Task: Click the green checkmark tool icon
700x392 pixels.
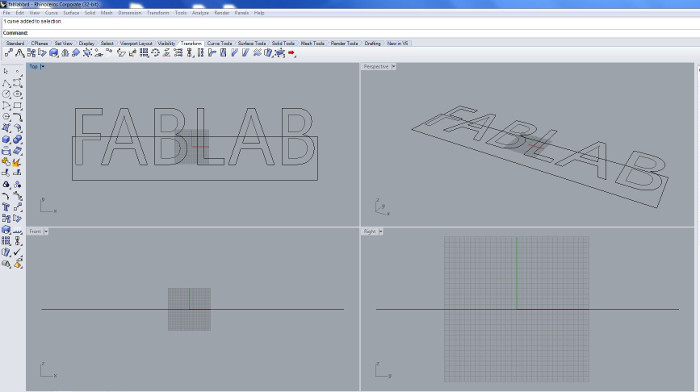Action: (x=17, y=252)
